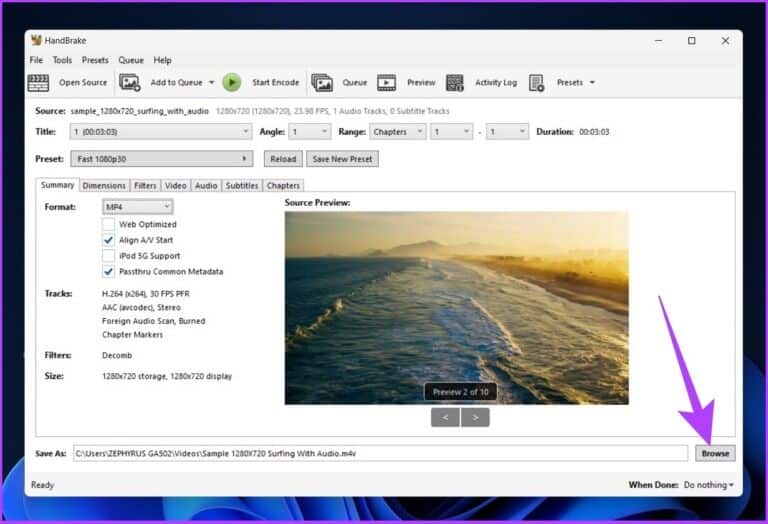Click the Decomb filter text

(117, 356)
